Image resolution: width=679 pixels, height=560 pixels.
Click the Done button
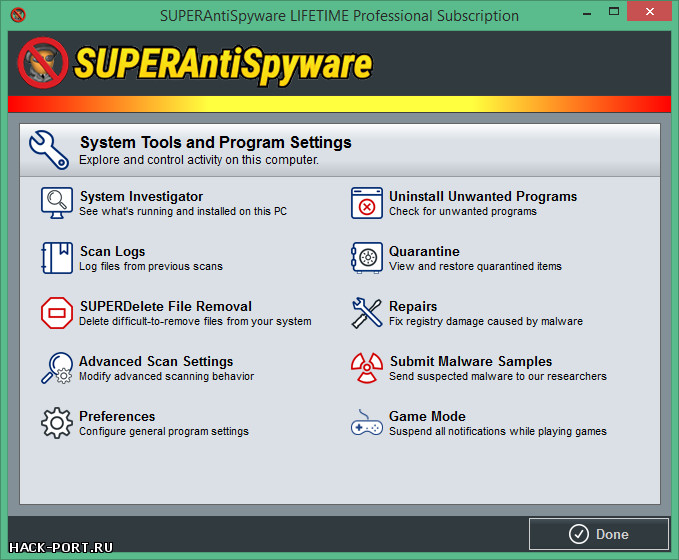click(x=599, y=534)
